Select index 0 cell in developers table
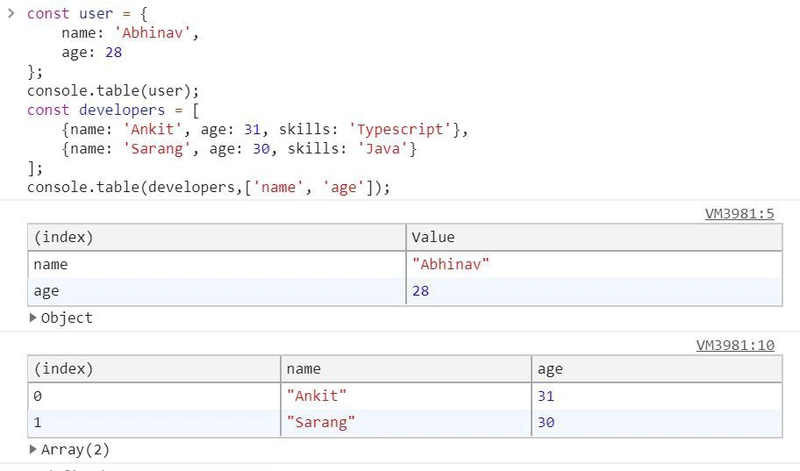The width and height of the screenshot is (800, 471). point(38,396)
